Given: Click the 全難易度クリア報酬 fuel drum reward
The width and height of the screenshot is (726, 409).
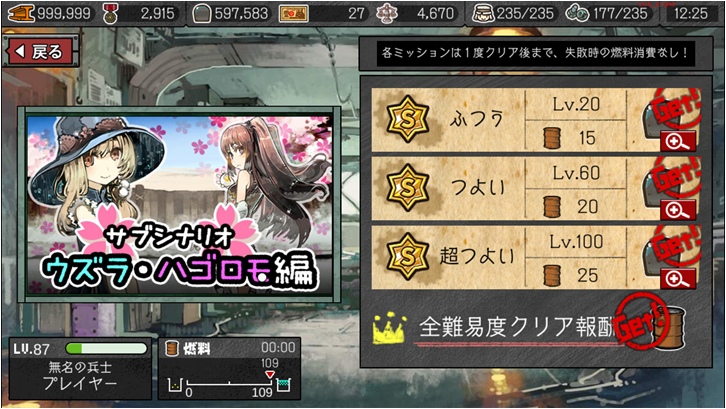Looking at the screenshot, I should click(670, 328).
